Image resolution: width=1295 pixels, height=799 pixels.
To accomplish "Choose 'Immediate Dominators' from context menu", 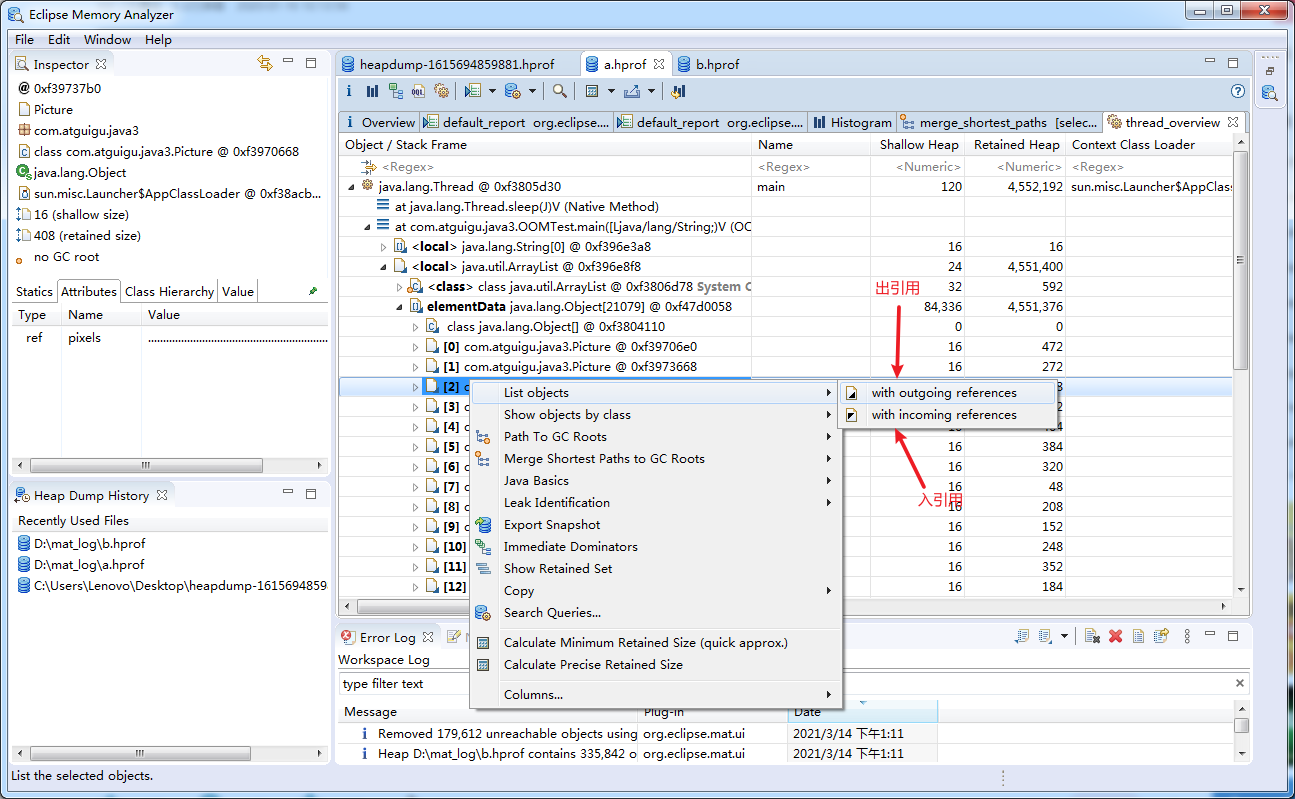I will (655, 547).
